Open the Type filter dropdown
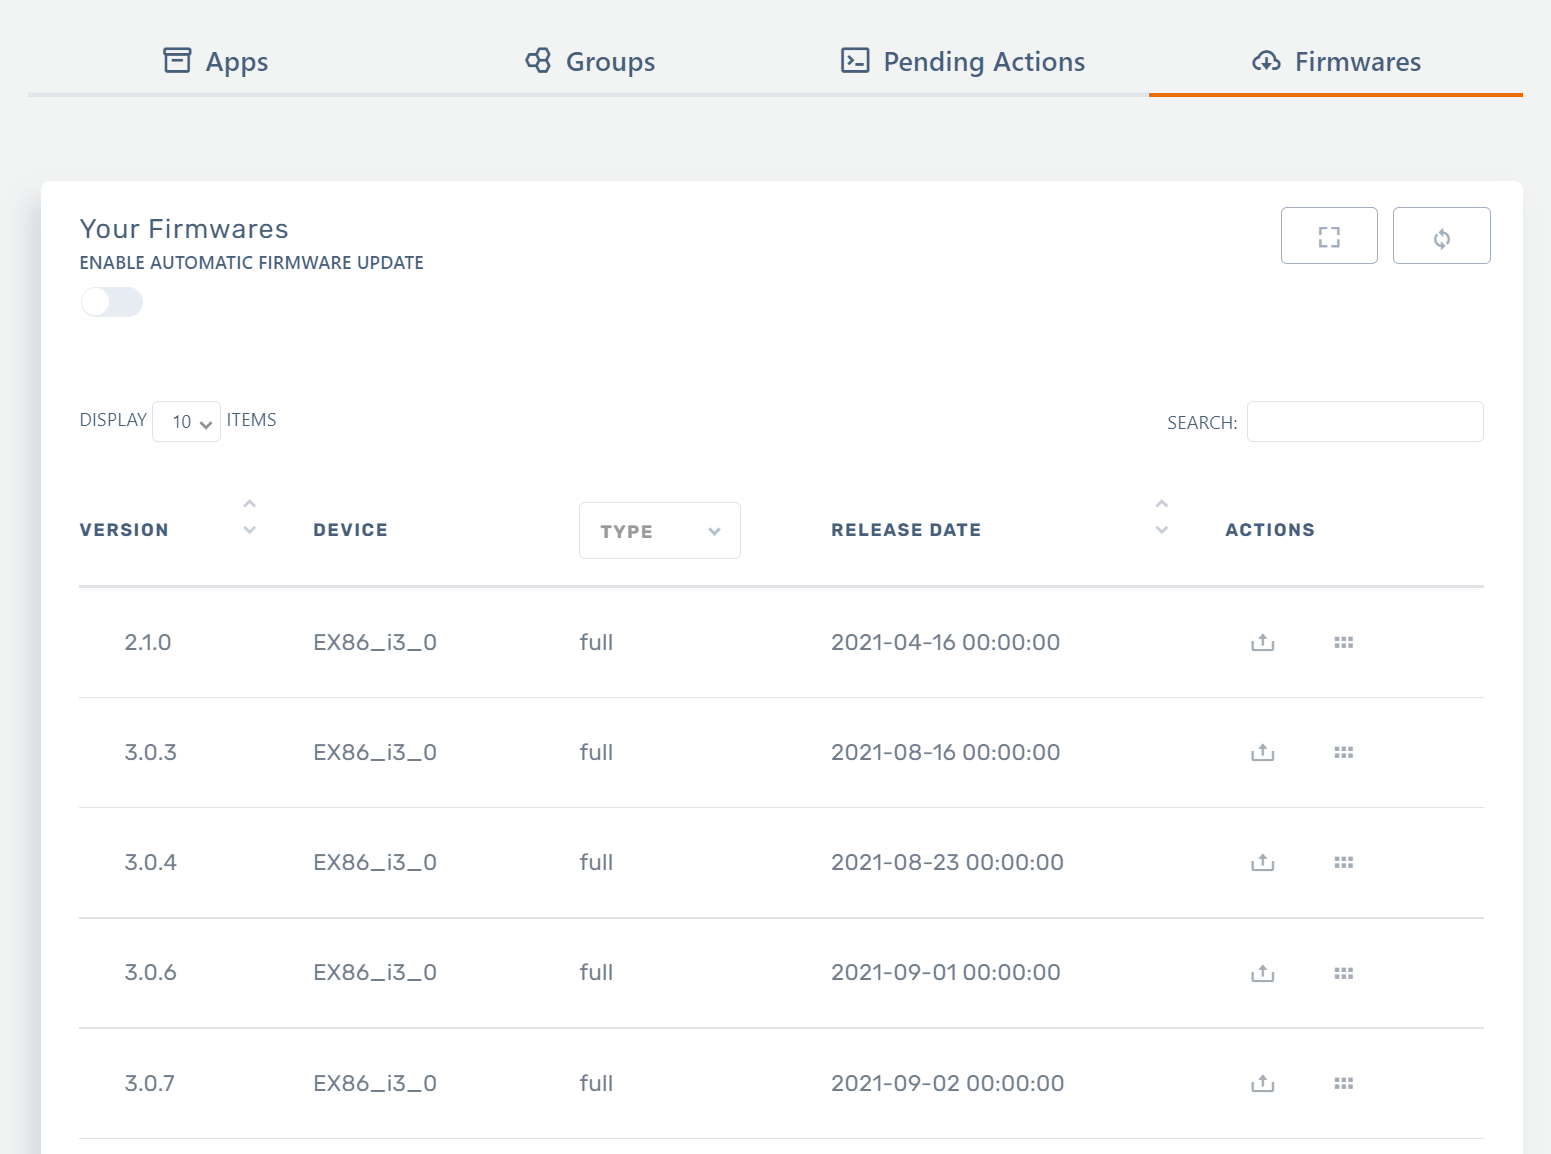 (659, 531)
